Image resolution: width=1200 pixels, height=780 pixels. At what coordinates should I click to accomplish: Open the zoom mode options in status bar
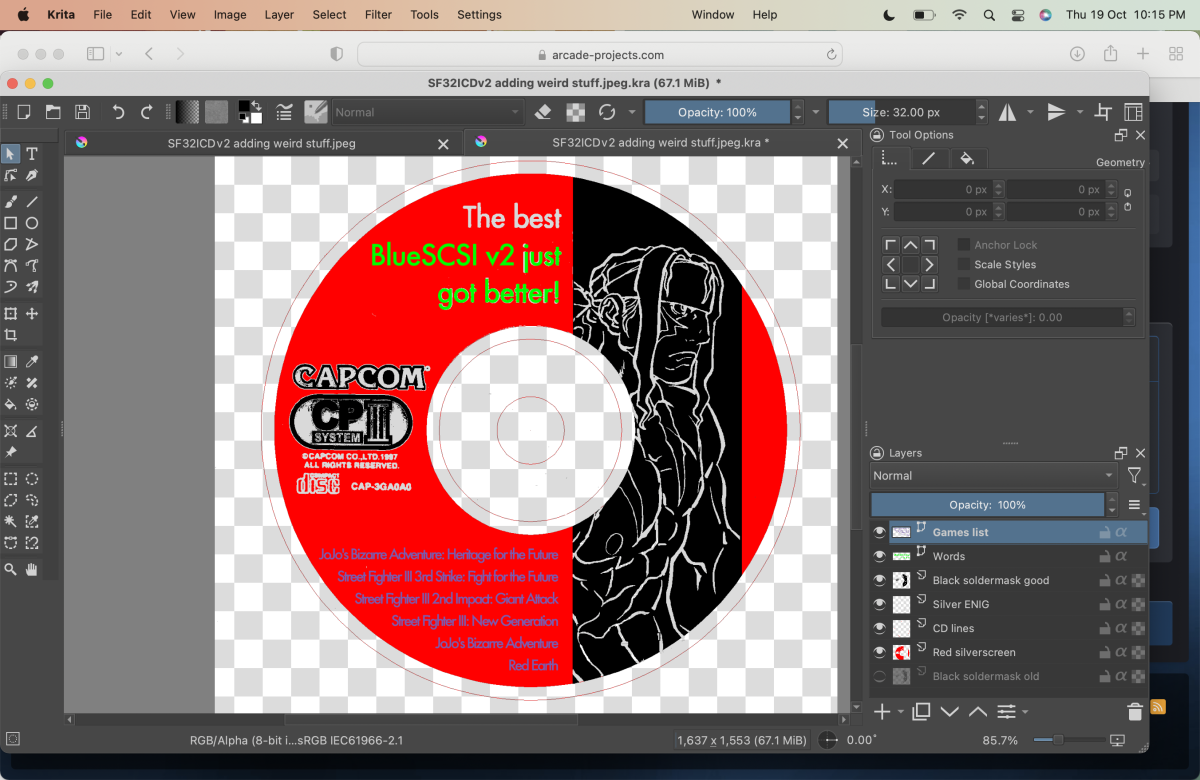(x=1118, y=741)
